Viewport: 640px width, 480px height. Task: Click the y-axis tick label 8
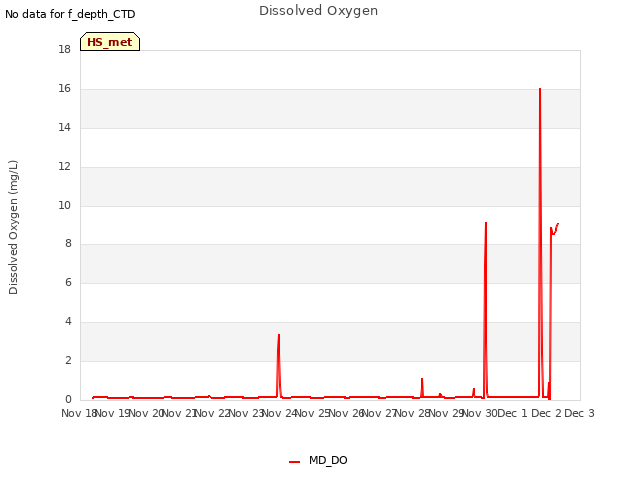(x=68, y=243)
